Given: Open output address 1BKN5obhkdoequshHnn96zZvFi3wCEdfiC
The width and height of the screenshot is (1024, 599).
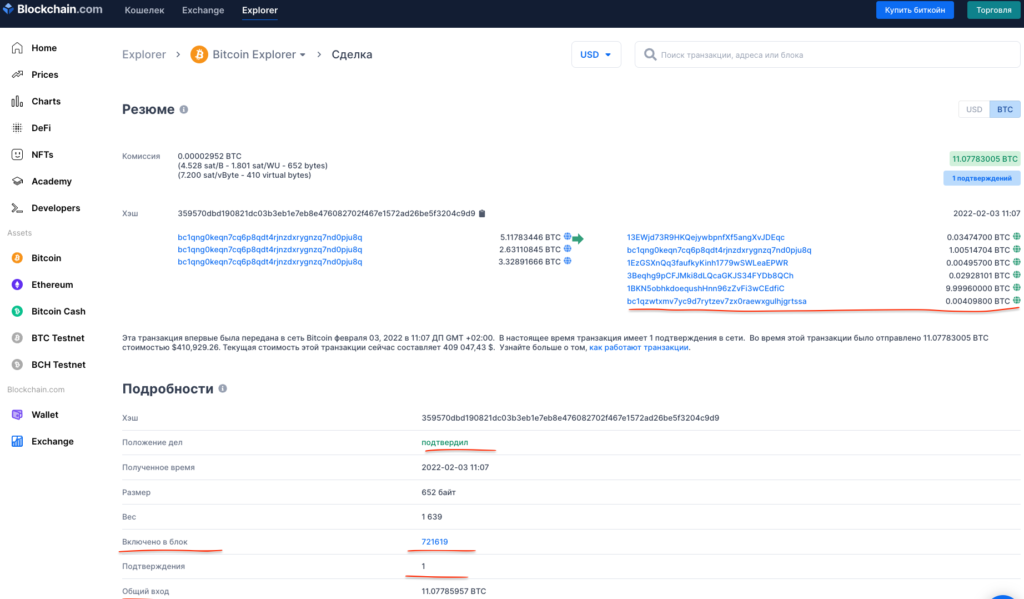Looking at the screenshot, I should [705, 288].
